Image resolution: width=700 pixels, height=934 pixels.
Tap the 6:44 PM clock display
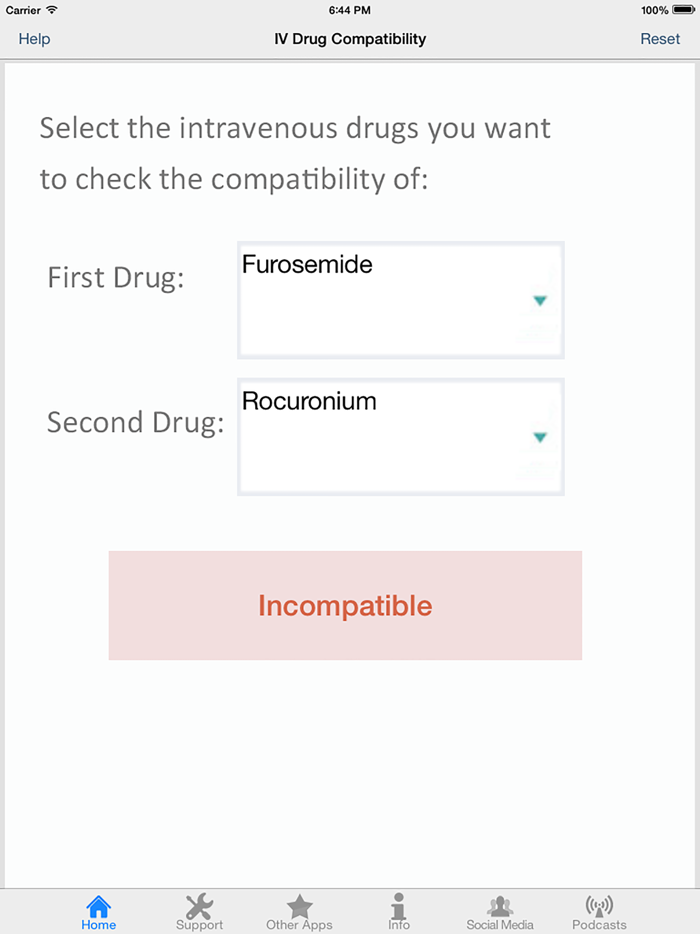tap(350, 10)
